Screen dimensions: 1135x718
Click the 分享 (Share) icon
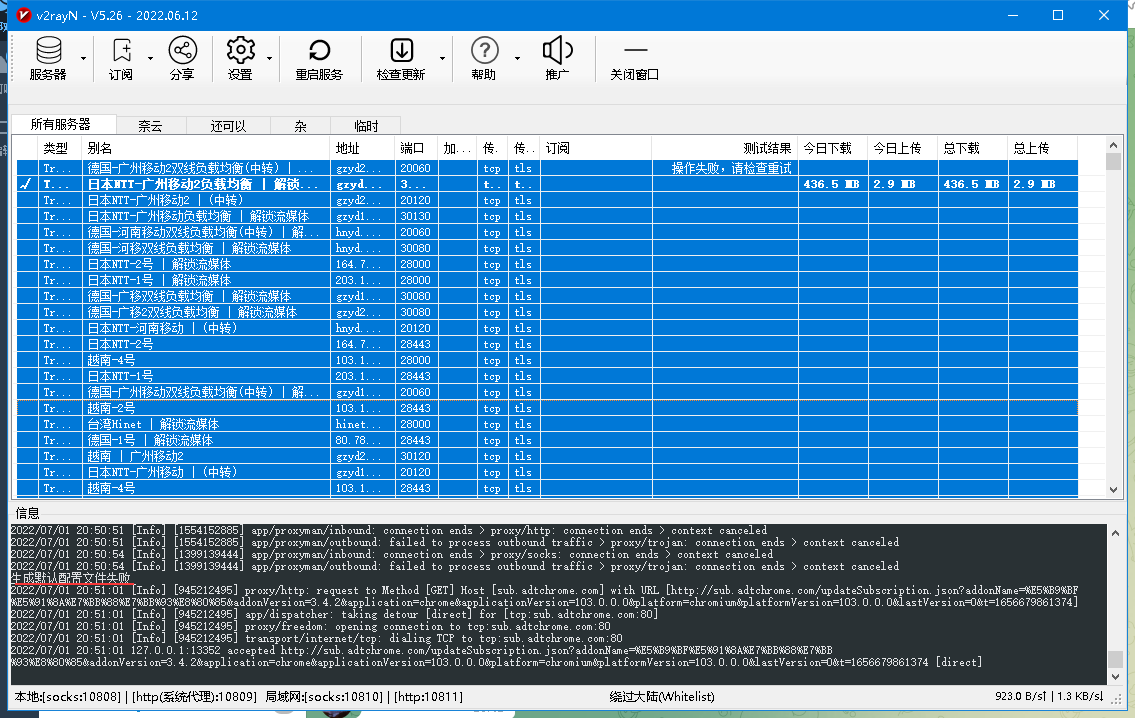coord(182,51)
